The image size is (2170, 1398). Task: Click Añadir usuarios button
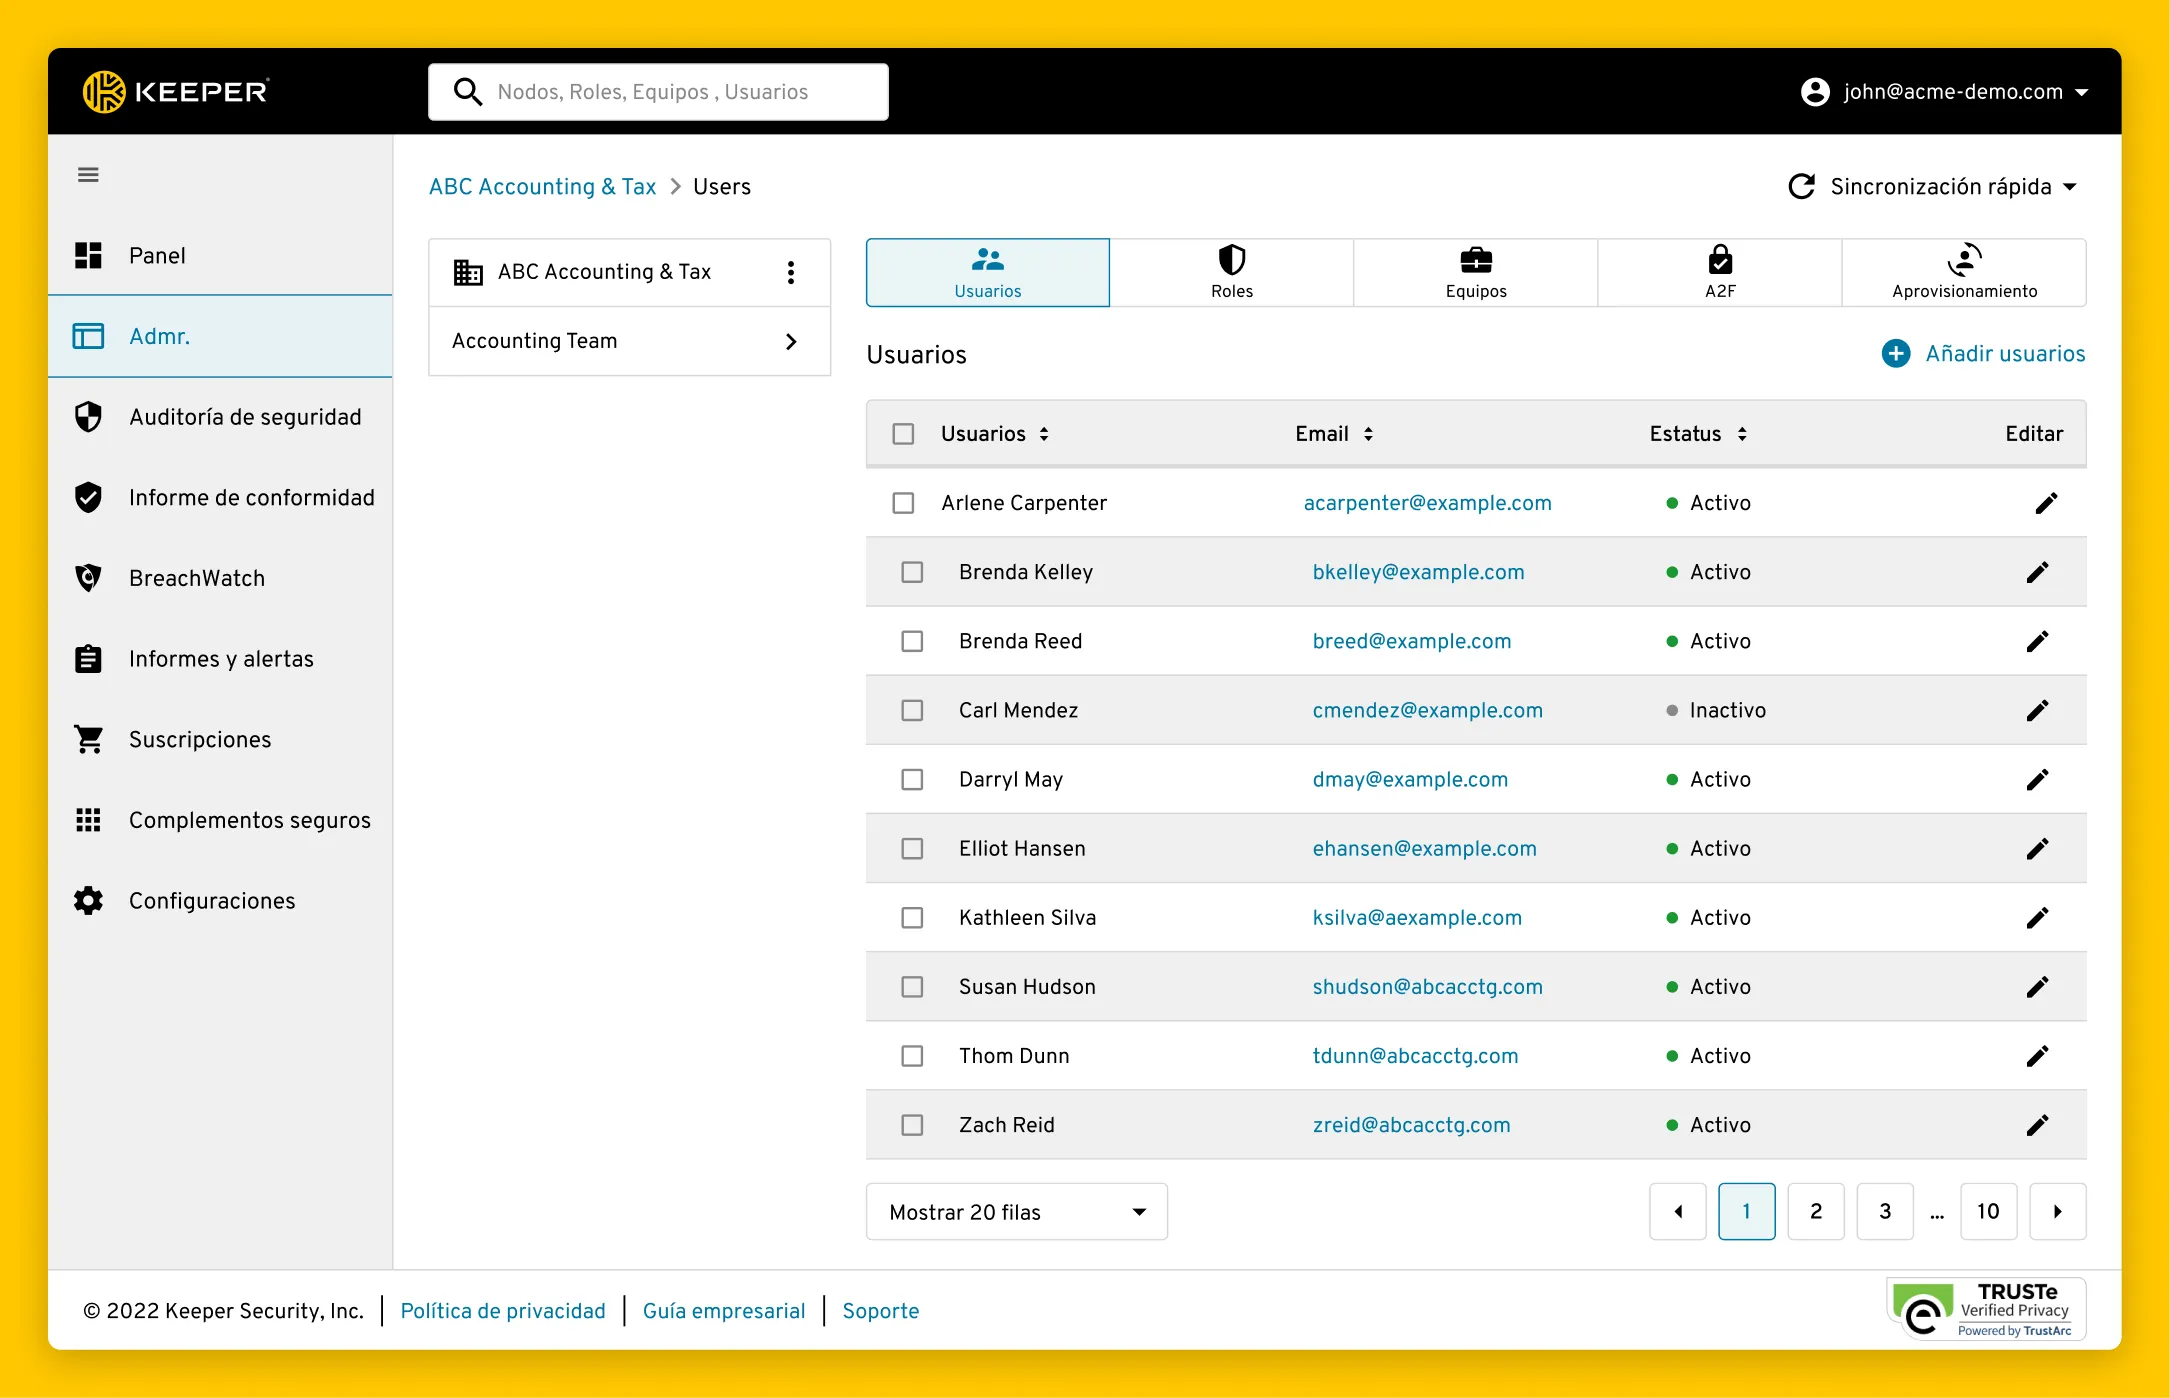coord(1982,353)
